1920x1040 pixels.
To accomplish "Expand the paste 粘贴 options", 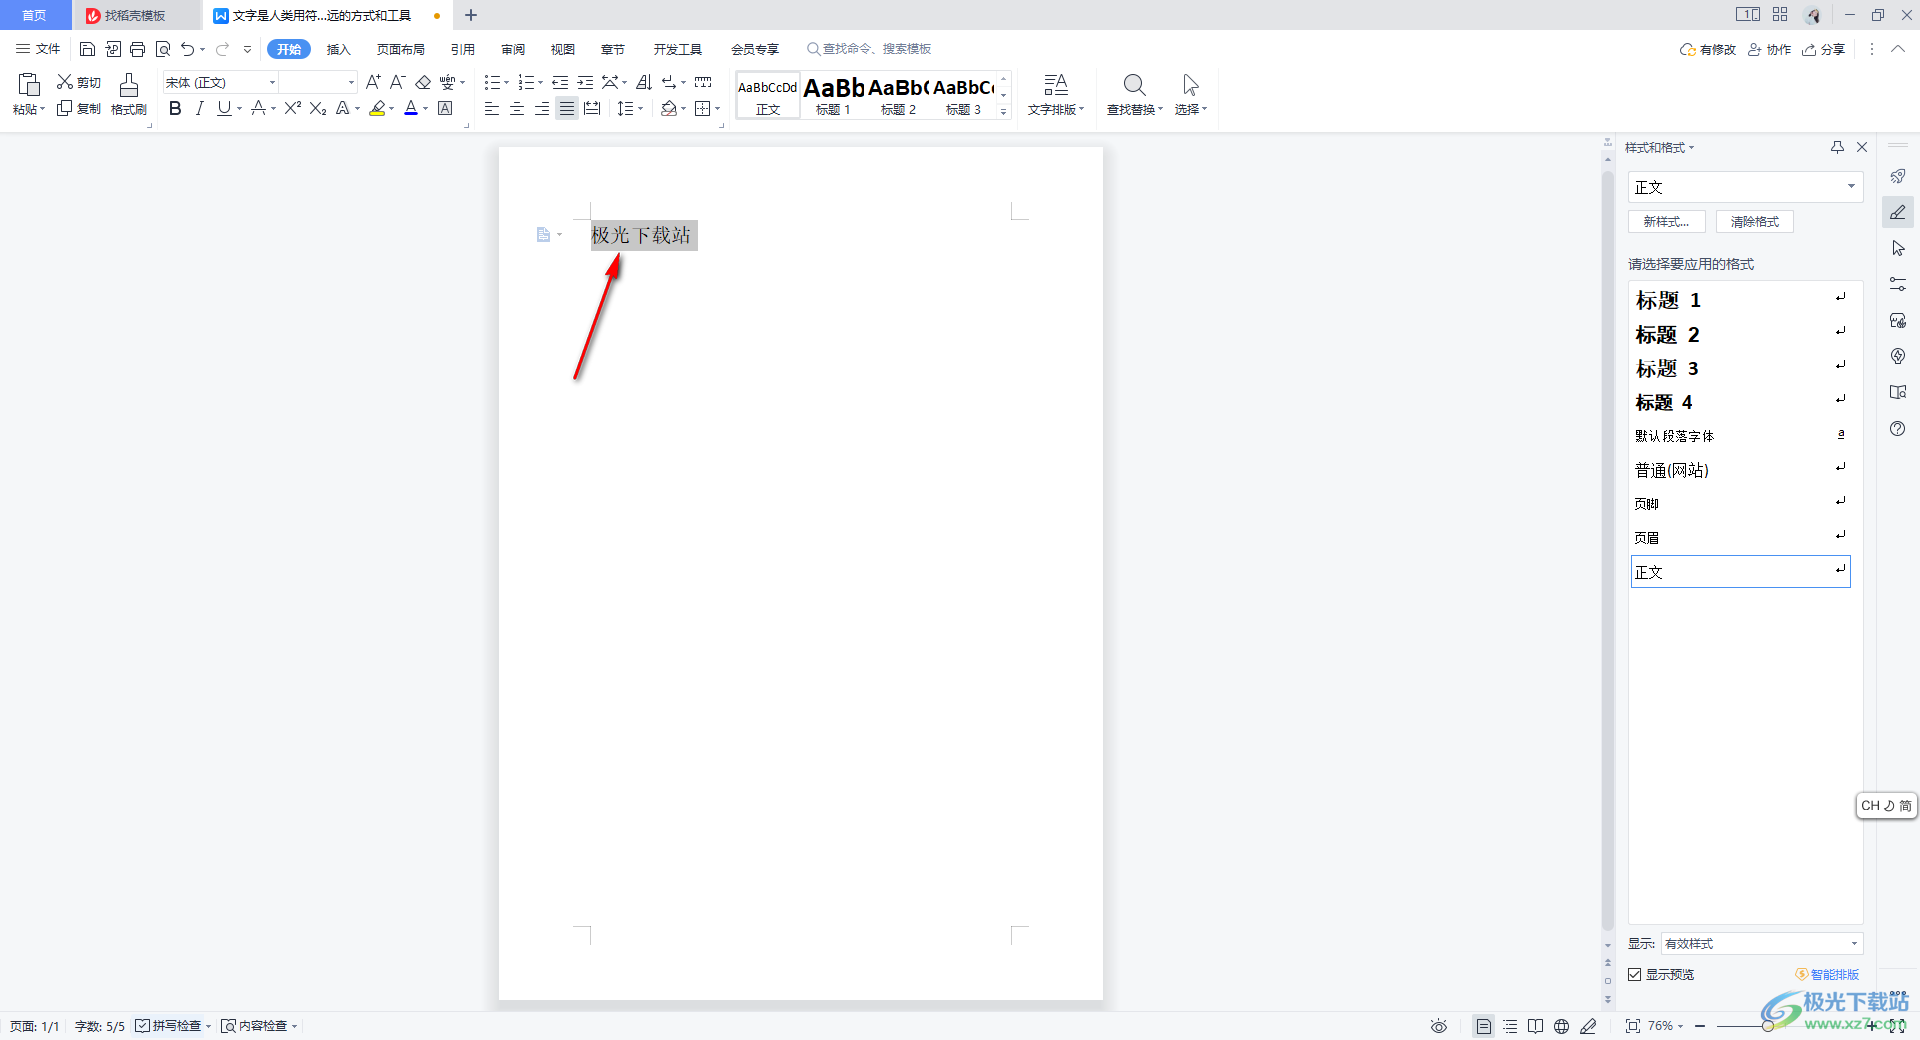I will point(29,109).
